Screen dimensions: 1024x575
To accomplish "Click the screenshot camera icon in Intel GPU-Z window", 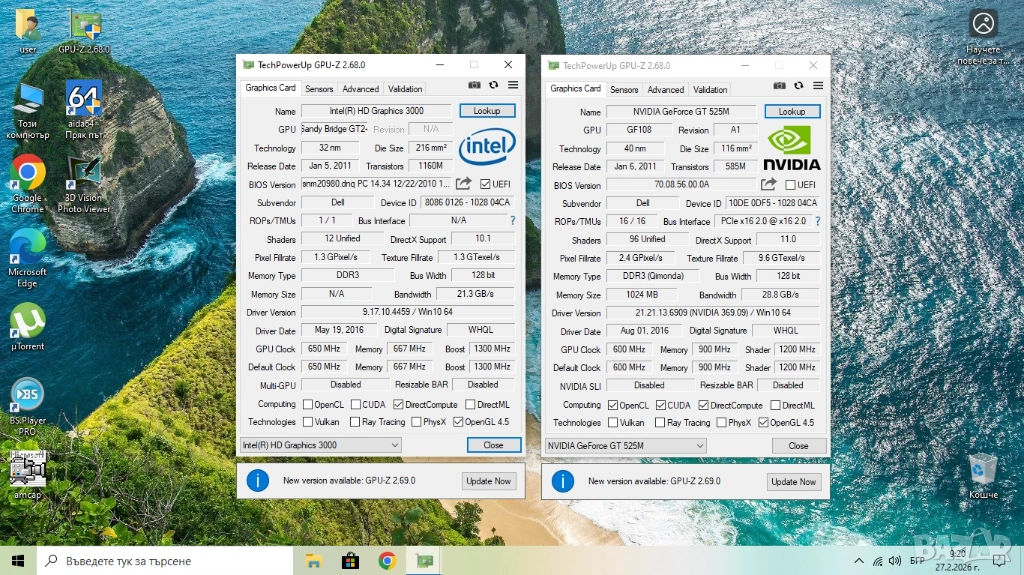I will pos(475,86).
